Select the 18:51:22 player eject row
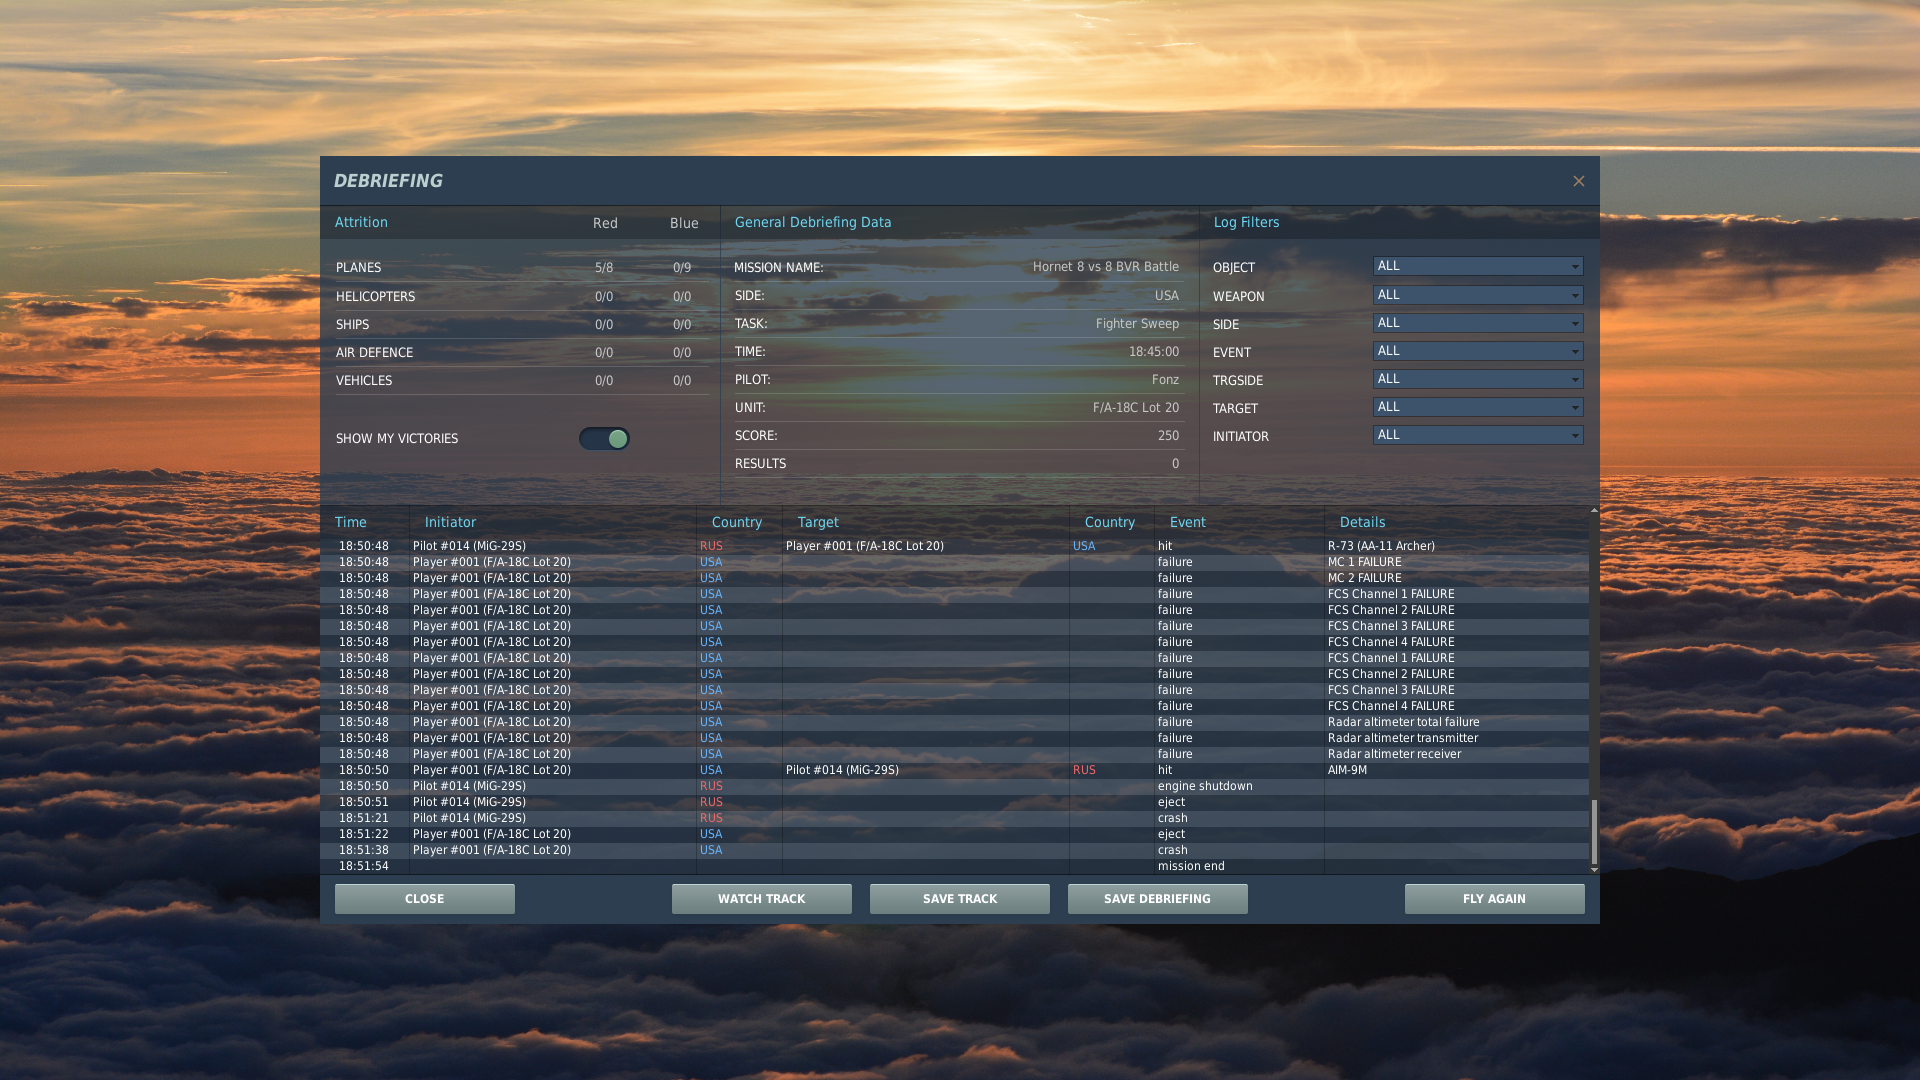This screenshot has height=1080, width=1920. click(955, 834)
